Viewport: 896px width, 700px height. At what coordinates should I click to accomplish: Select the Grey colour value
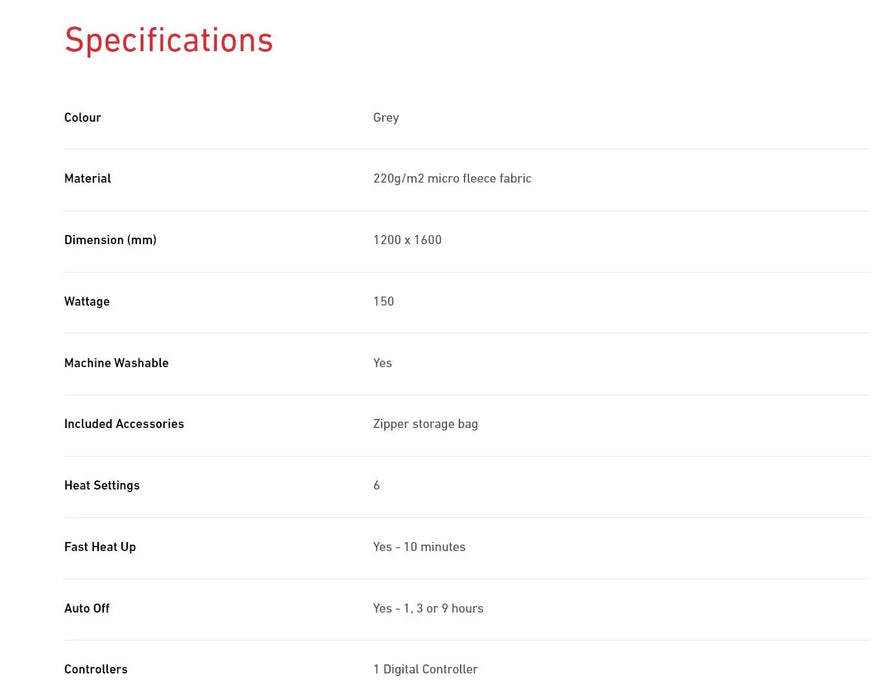386,118
